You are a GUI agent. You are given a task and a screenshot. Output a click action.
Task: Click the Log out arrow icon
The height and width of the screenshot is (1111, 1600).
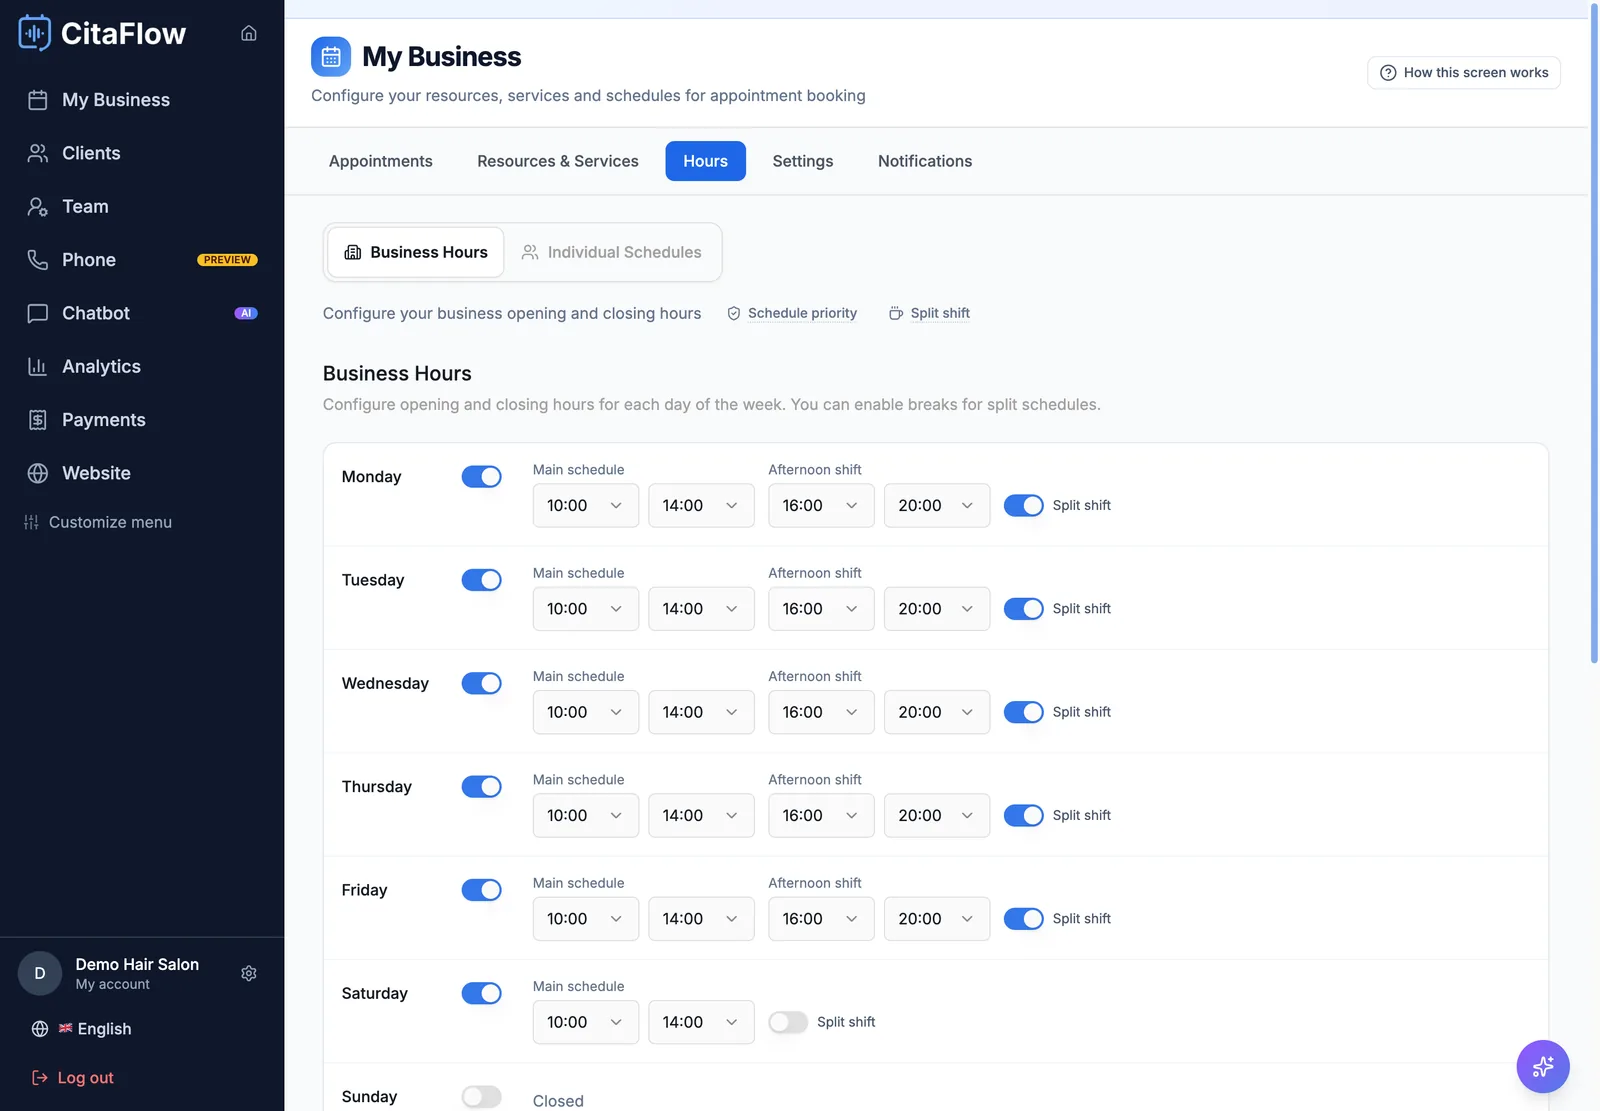pos(40,1078)
